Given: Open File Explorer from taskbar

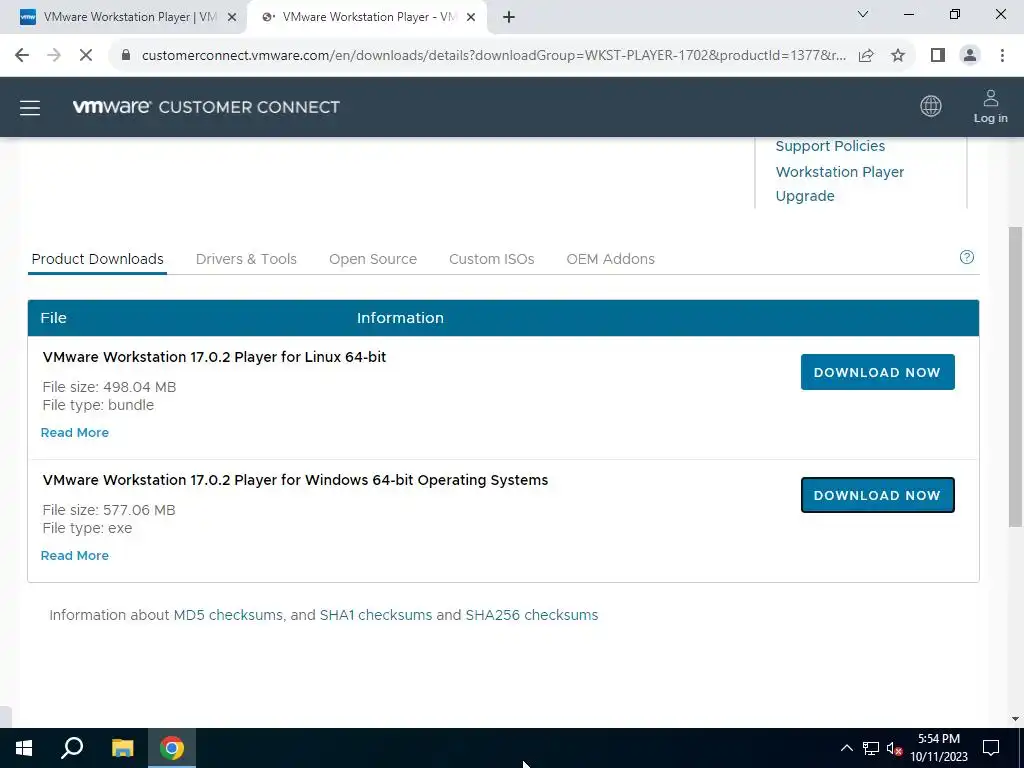Looking at the screenshot, I should pos(122,748).
